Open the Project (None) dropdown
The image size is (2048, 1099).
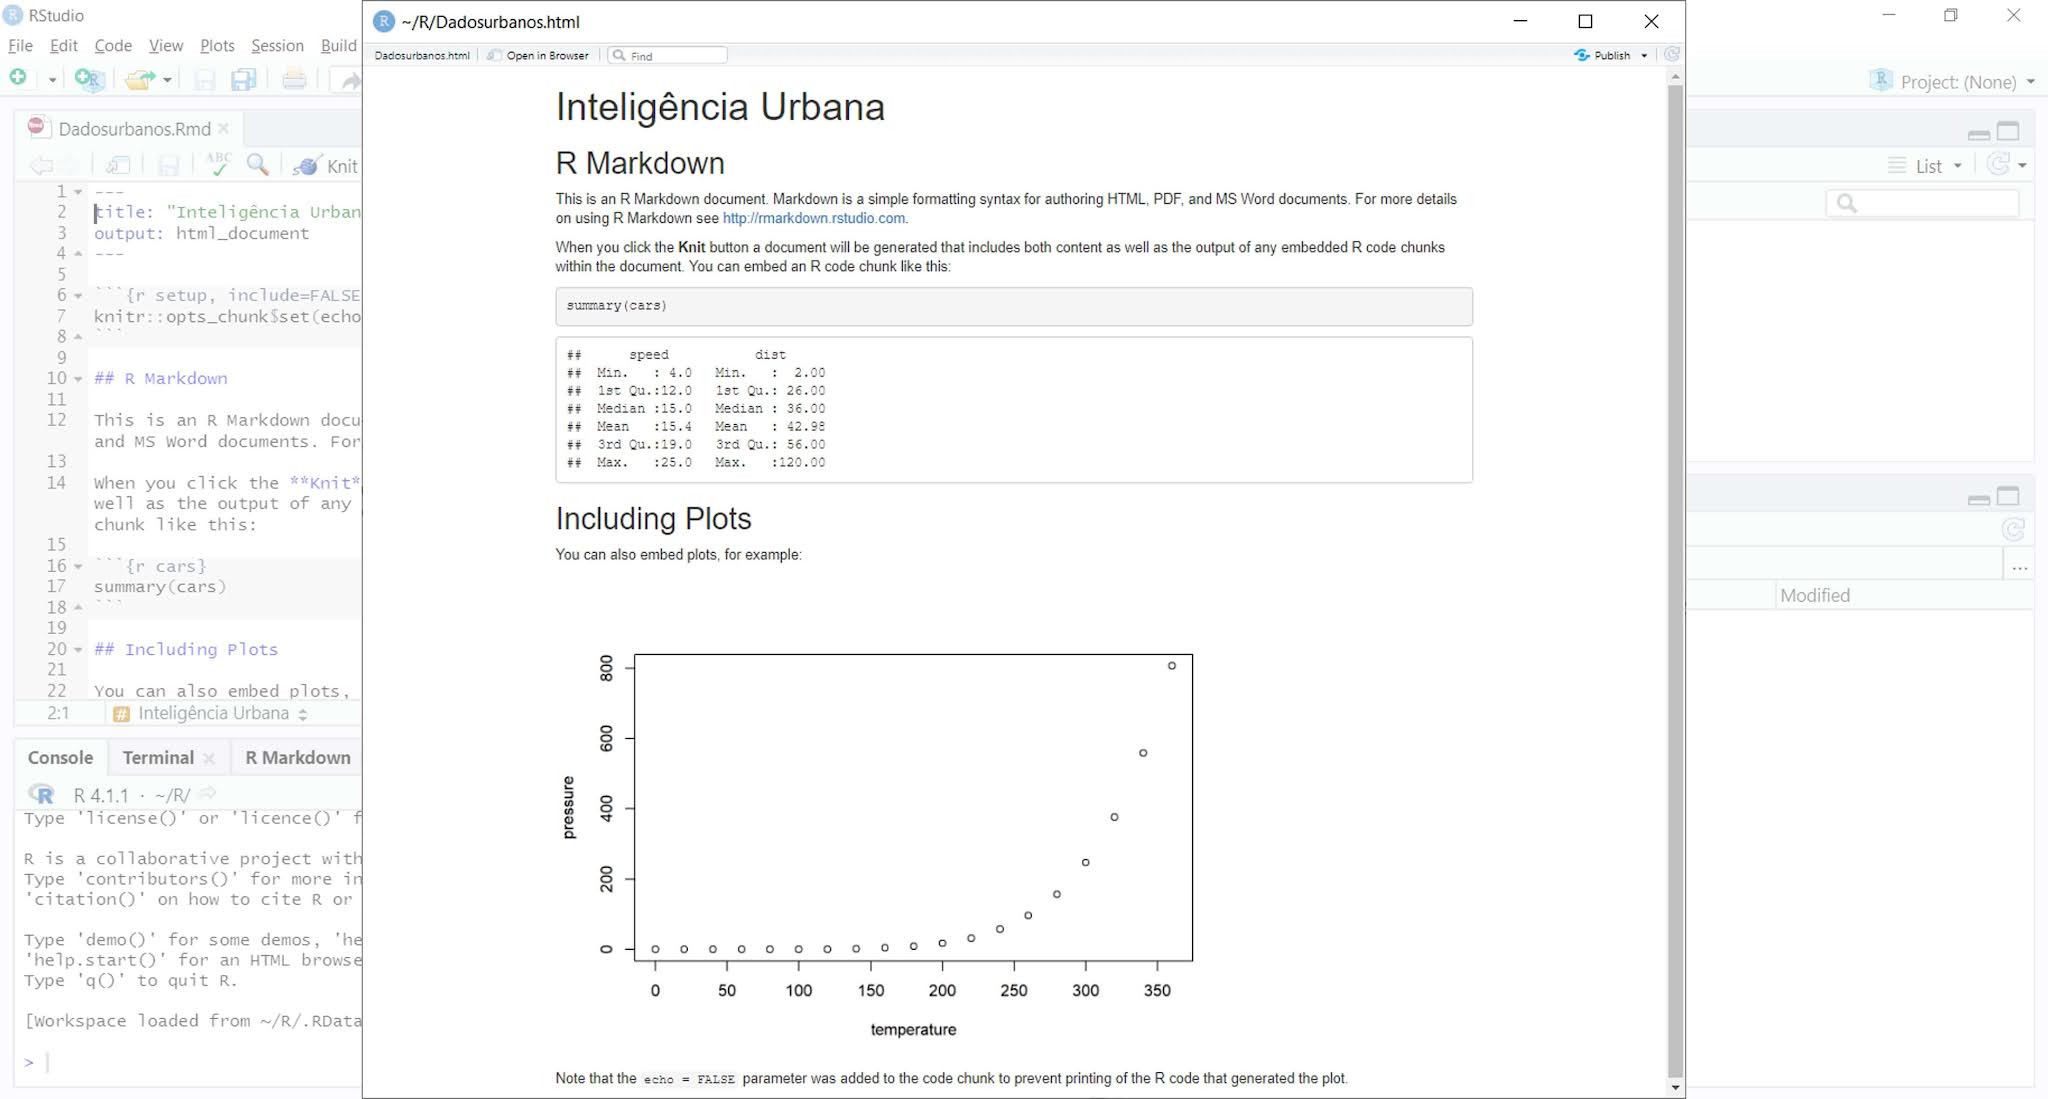point(1967,82)
